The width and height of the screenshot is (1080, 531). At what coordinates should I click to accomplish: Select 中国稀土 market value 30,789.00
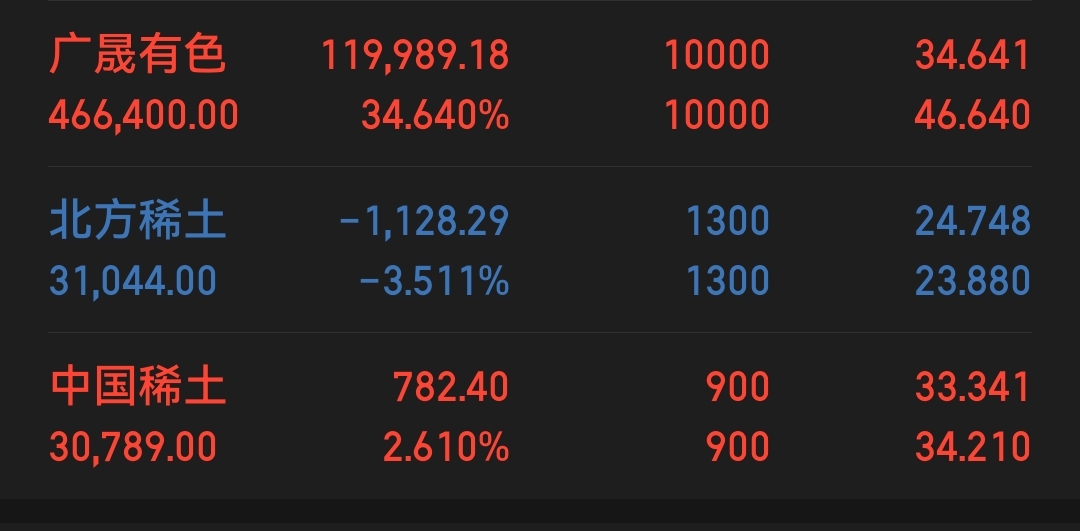pyautogui.click(x=133, y=447)
